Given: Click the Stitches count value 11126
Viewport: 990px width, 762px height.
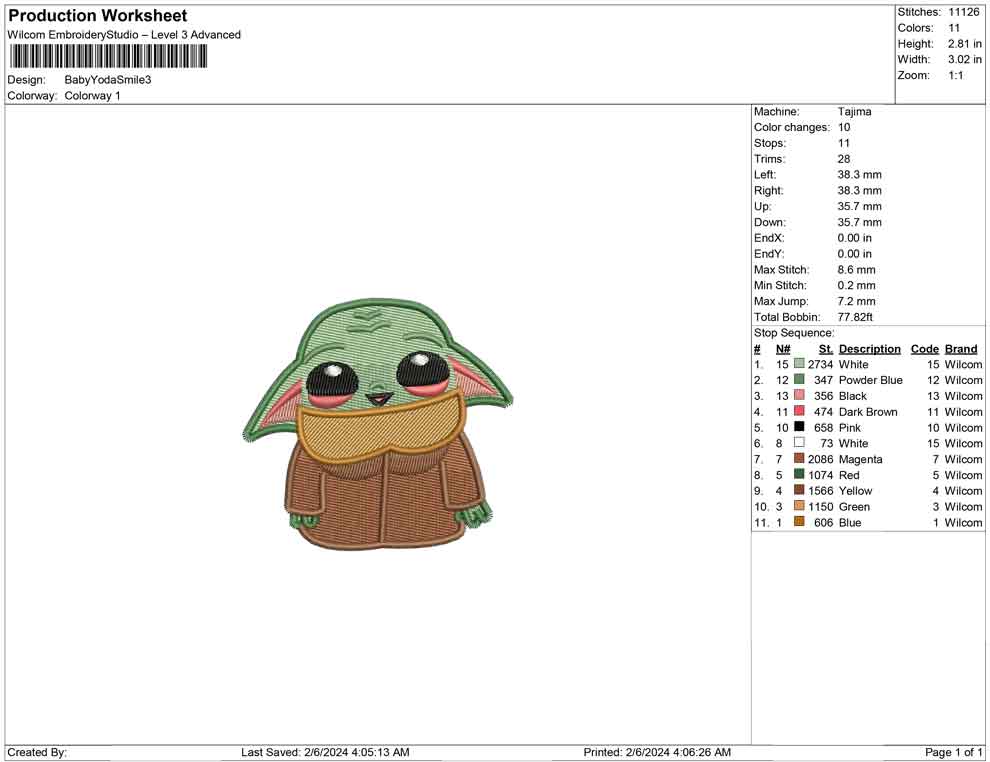Looking at the screenshot, I should pyautogui.click(x=965, y=12).
